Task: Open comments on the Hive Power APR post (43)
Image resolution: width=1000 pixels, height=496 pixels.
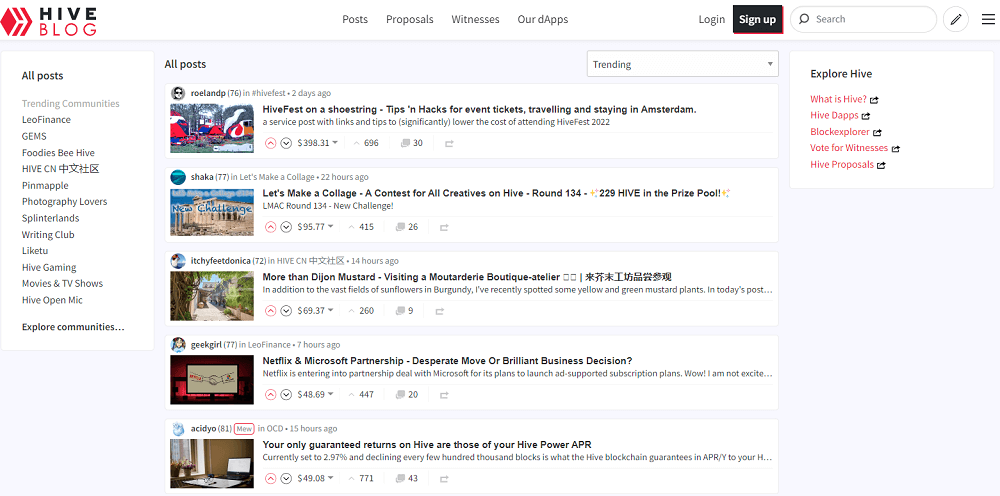Action: click(407, 478)
